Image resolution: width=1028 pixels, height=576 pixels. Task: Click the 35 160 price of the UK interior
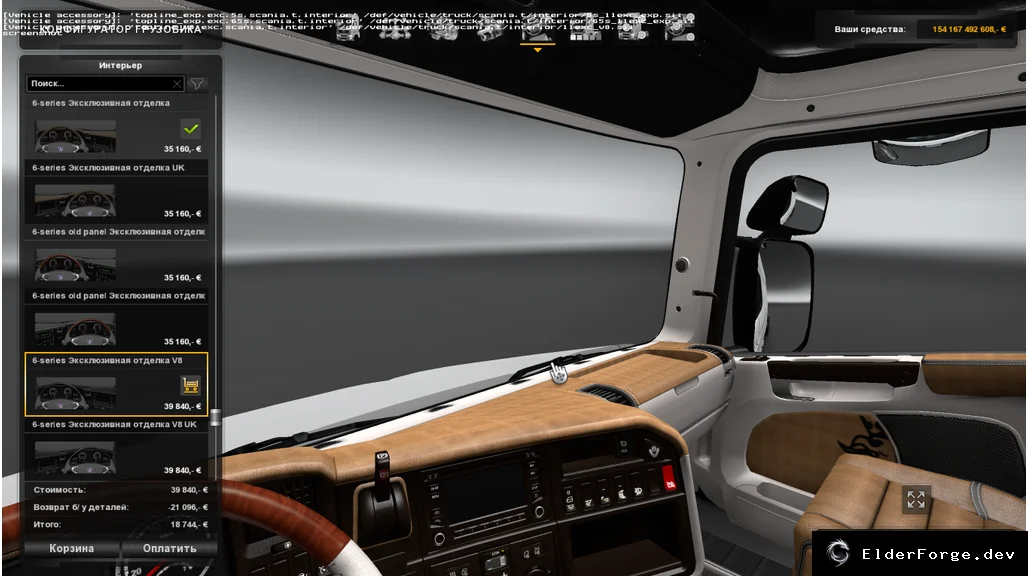pyautogui.click(x=182, y=214)
